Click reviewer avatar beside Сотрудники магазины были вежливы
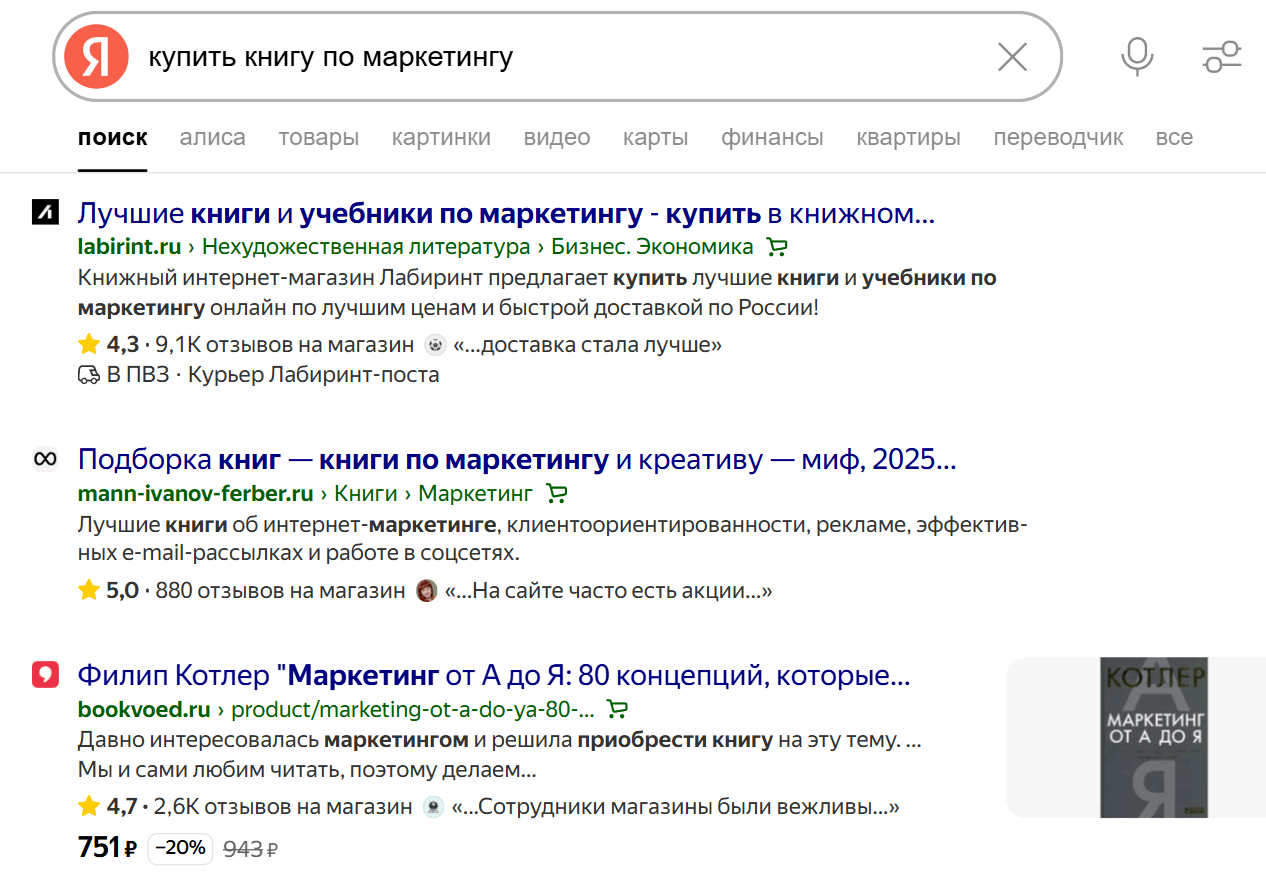The width and height of the screenshot is (1266, 875). pyautogui.click(x=433, y=807)
